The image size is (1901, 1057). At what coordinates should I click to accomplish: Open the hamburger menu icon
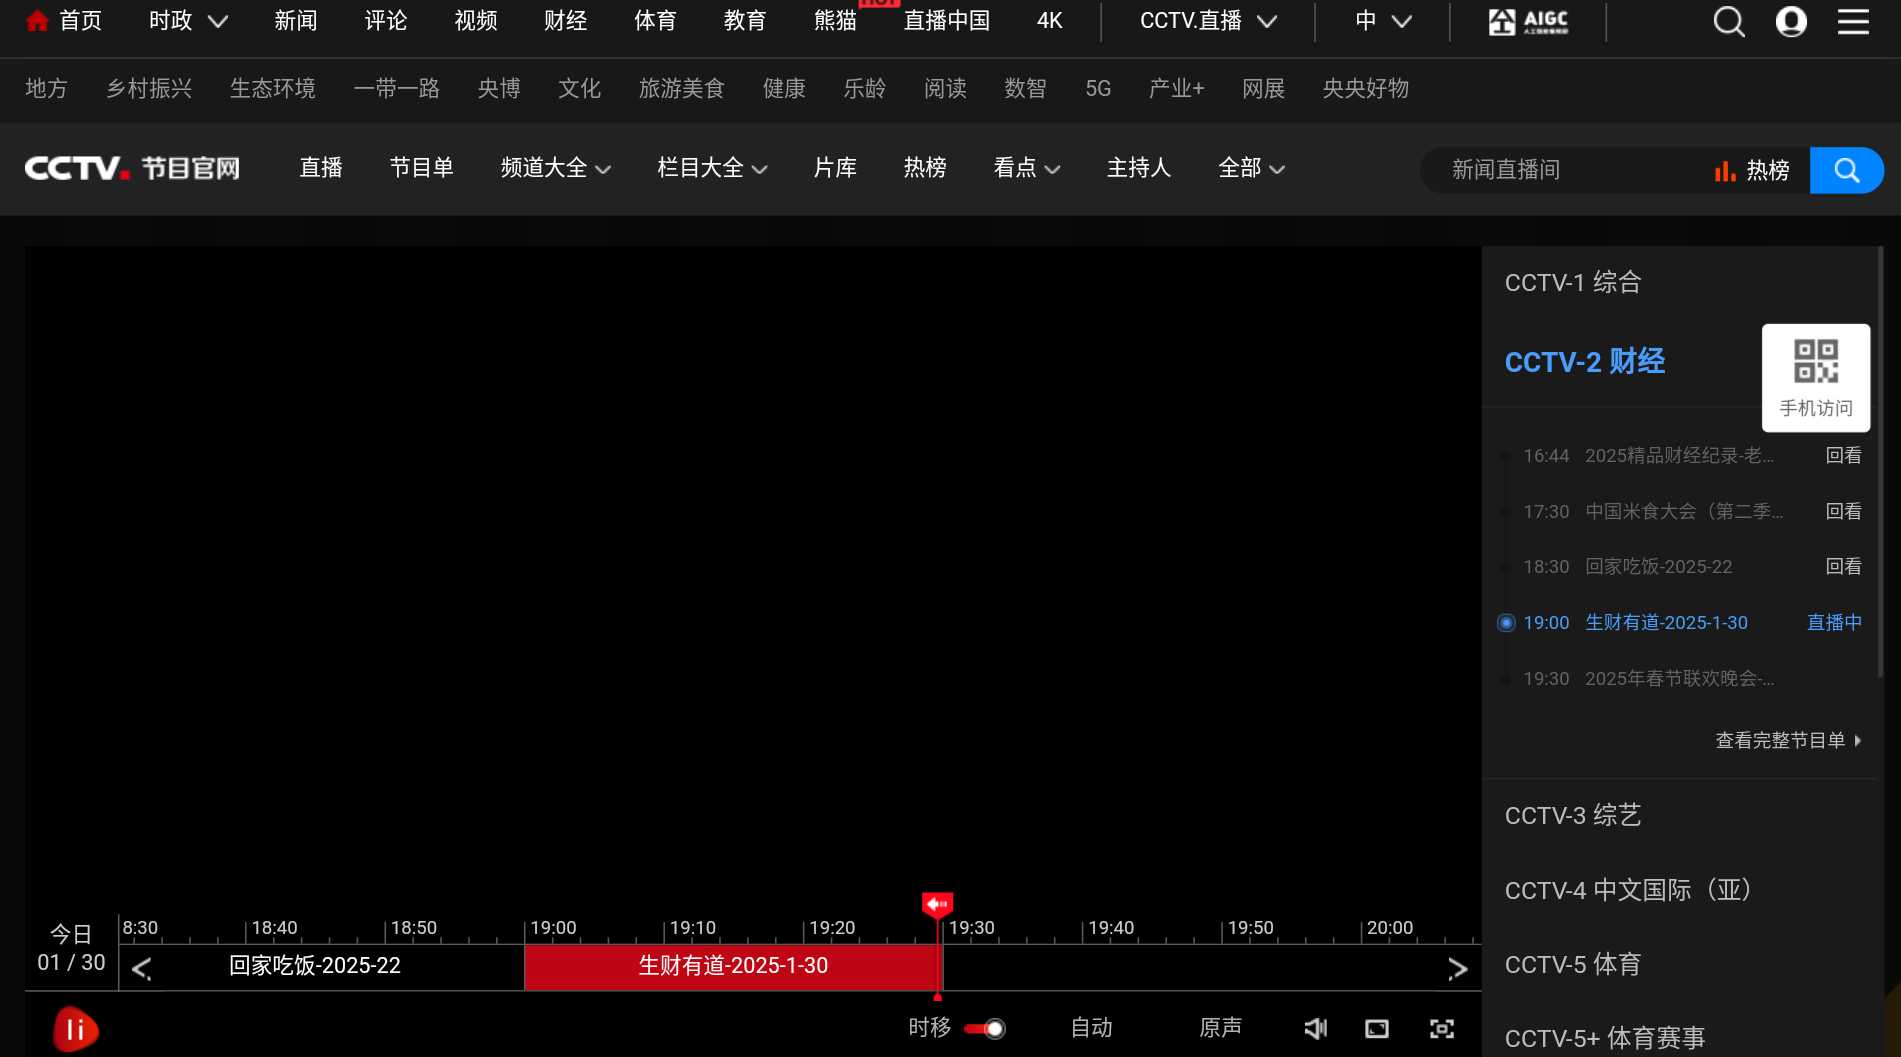click(1853, 21)
